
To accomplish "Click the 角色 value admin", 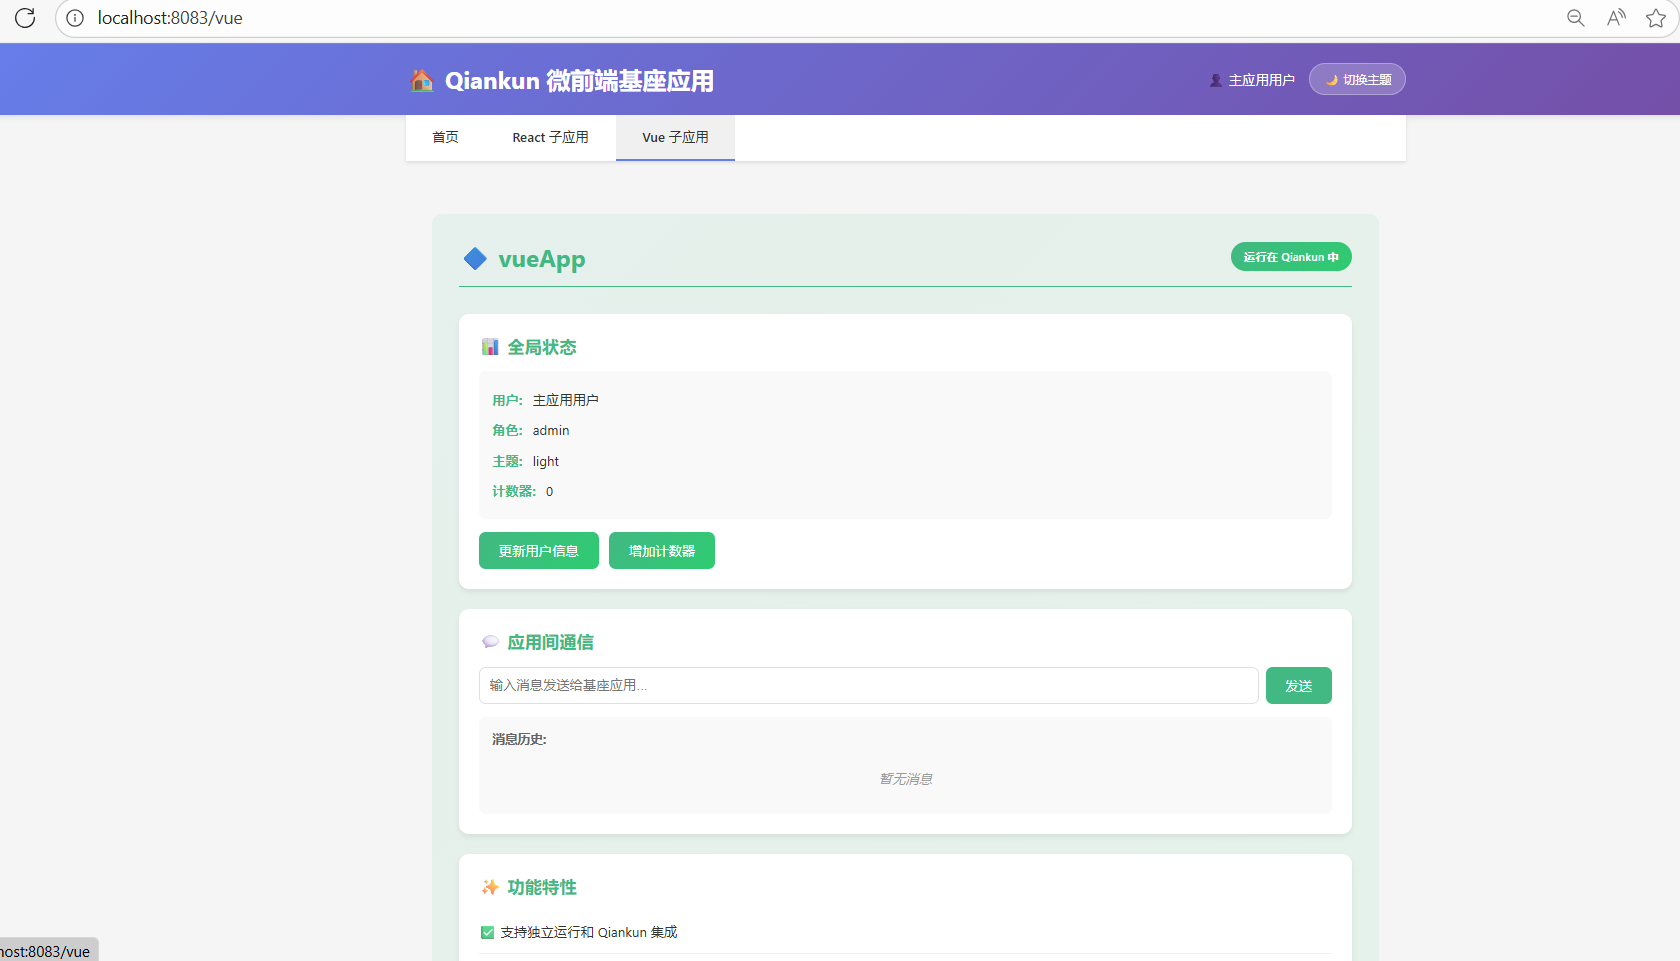I will [x=551, y=431].
